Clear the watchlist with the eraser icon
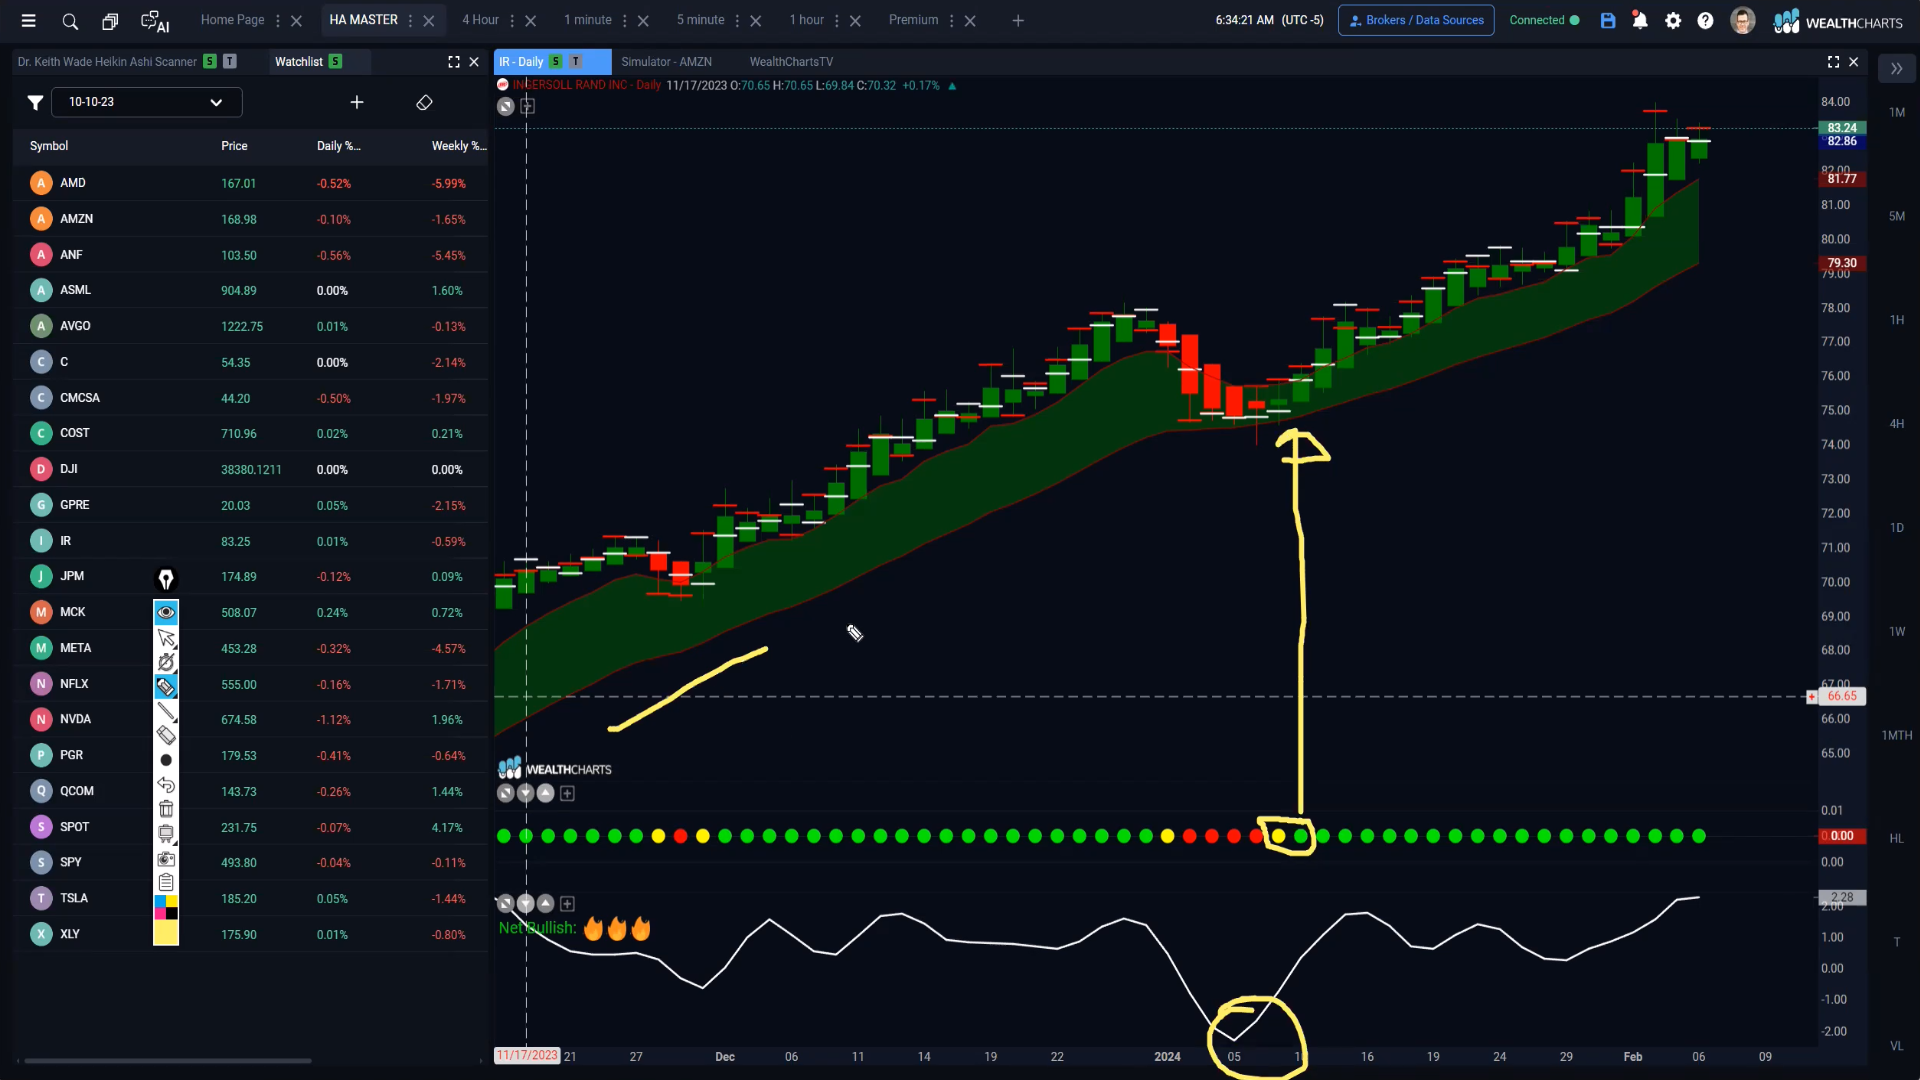The image size is (1920, 1080). pos(424,102)
